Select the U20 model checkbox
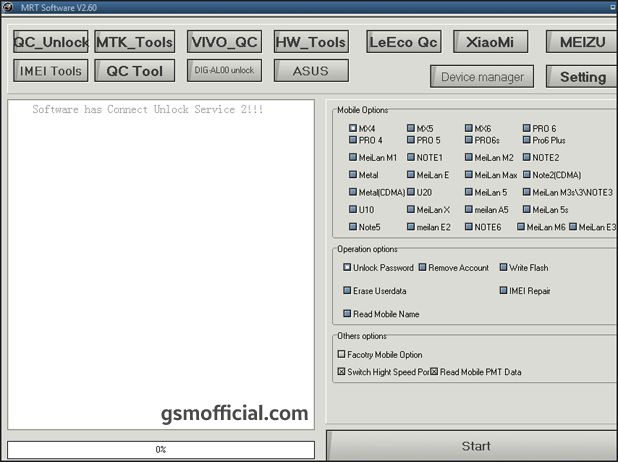 [411, 192]
